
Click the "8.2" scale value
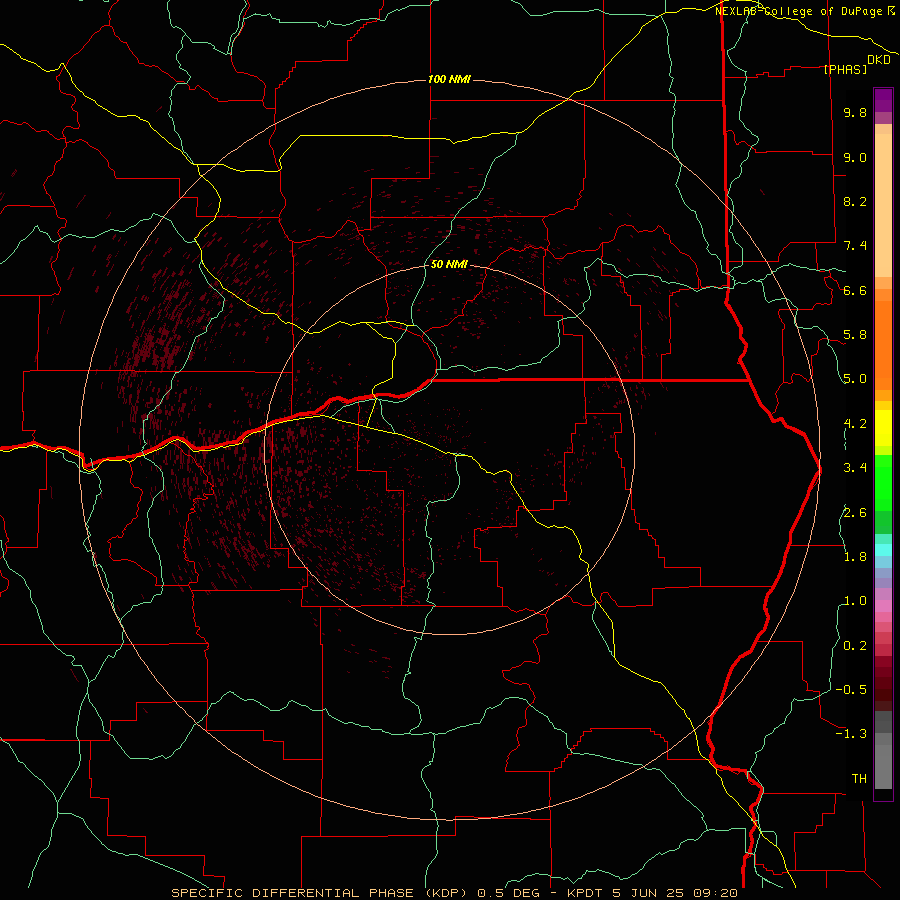point(855,201)
